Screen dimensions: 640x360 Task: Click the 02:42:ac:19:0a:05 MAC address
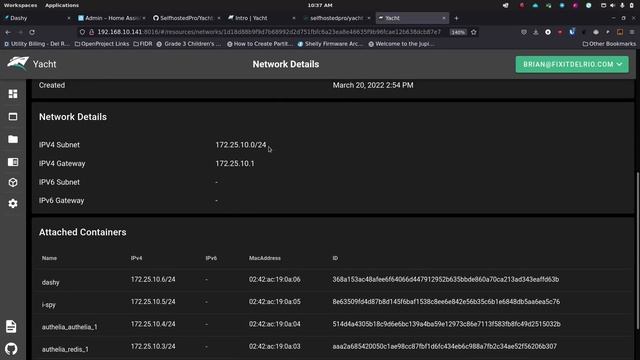click(x=275, y=302)
